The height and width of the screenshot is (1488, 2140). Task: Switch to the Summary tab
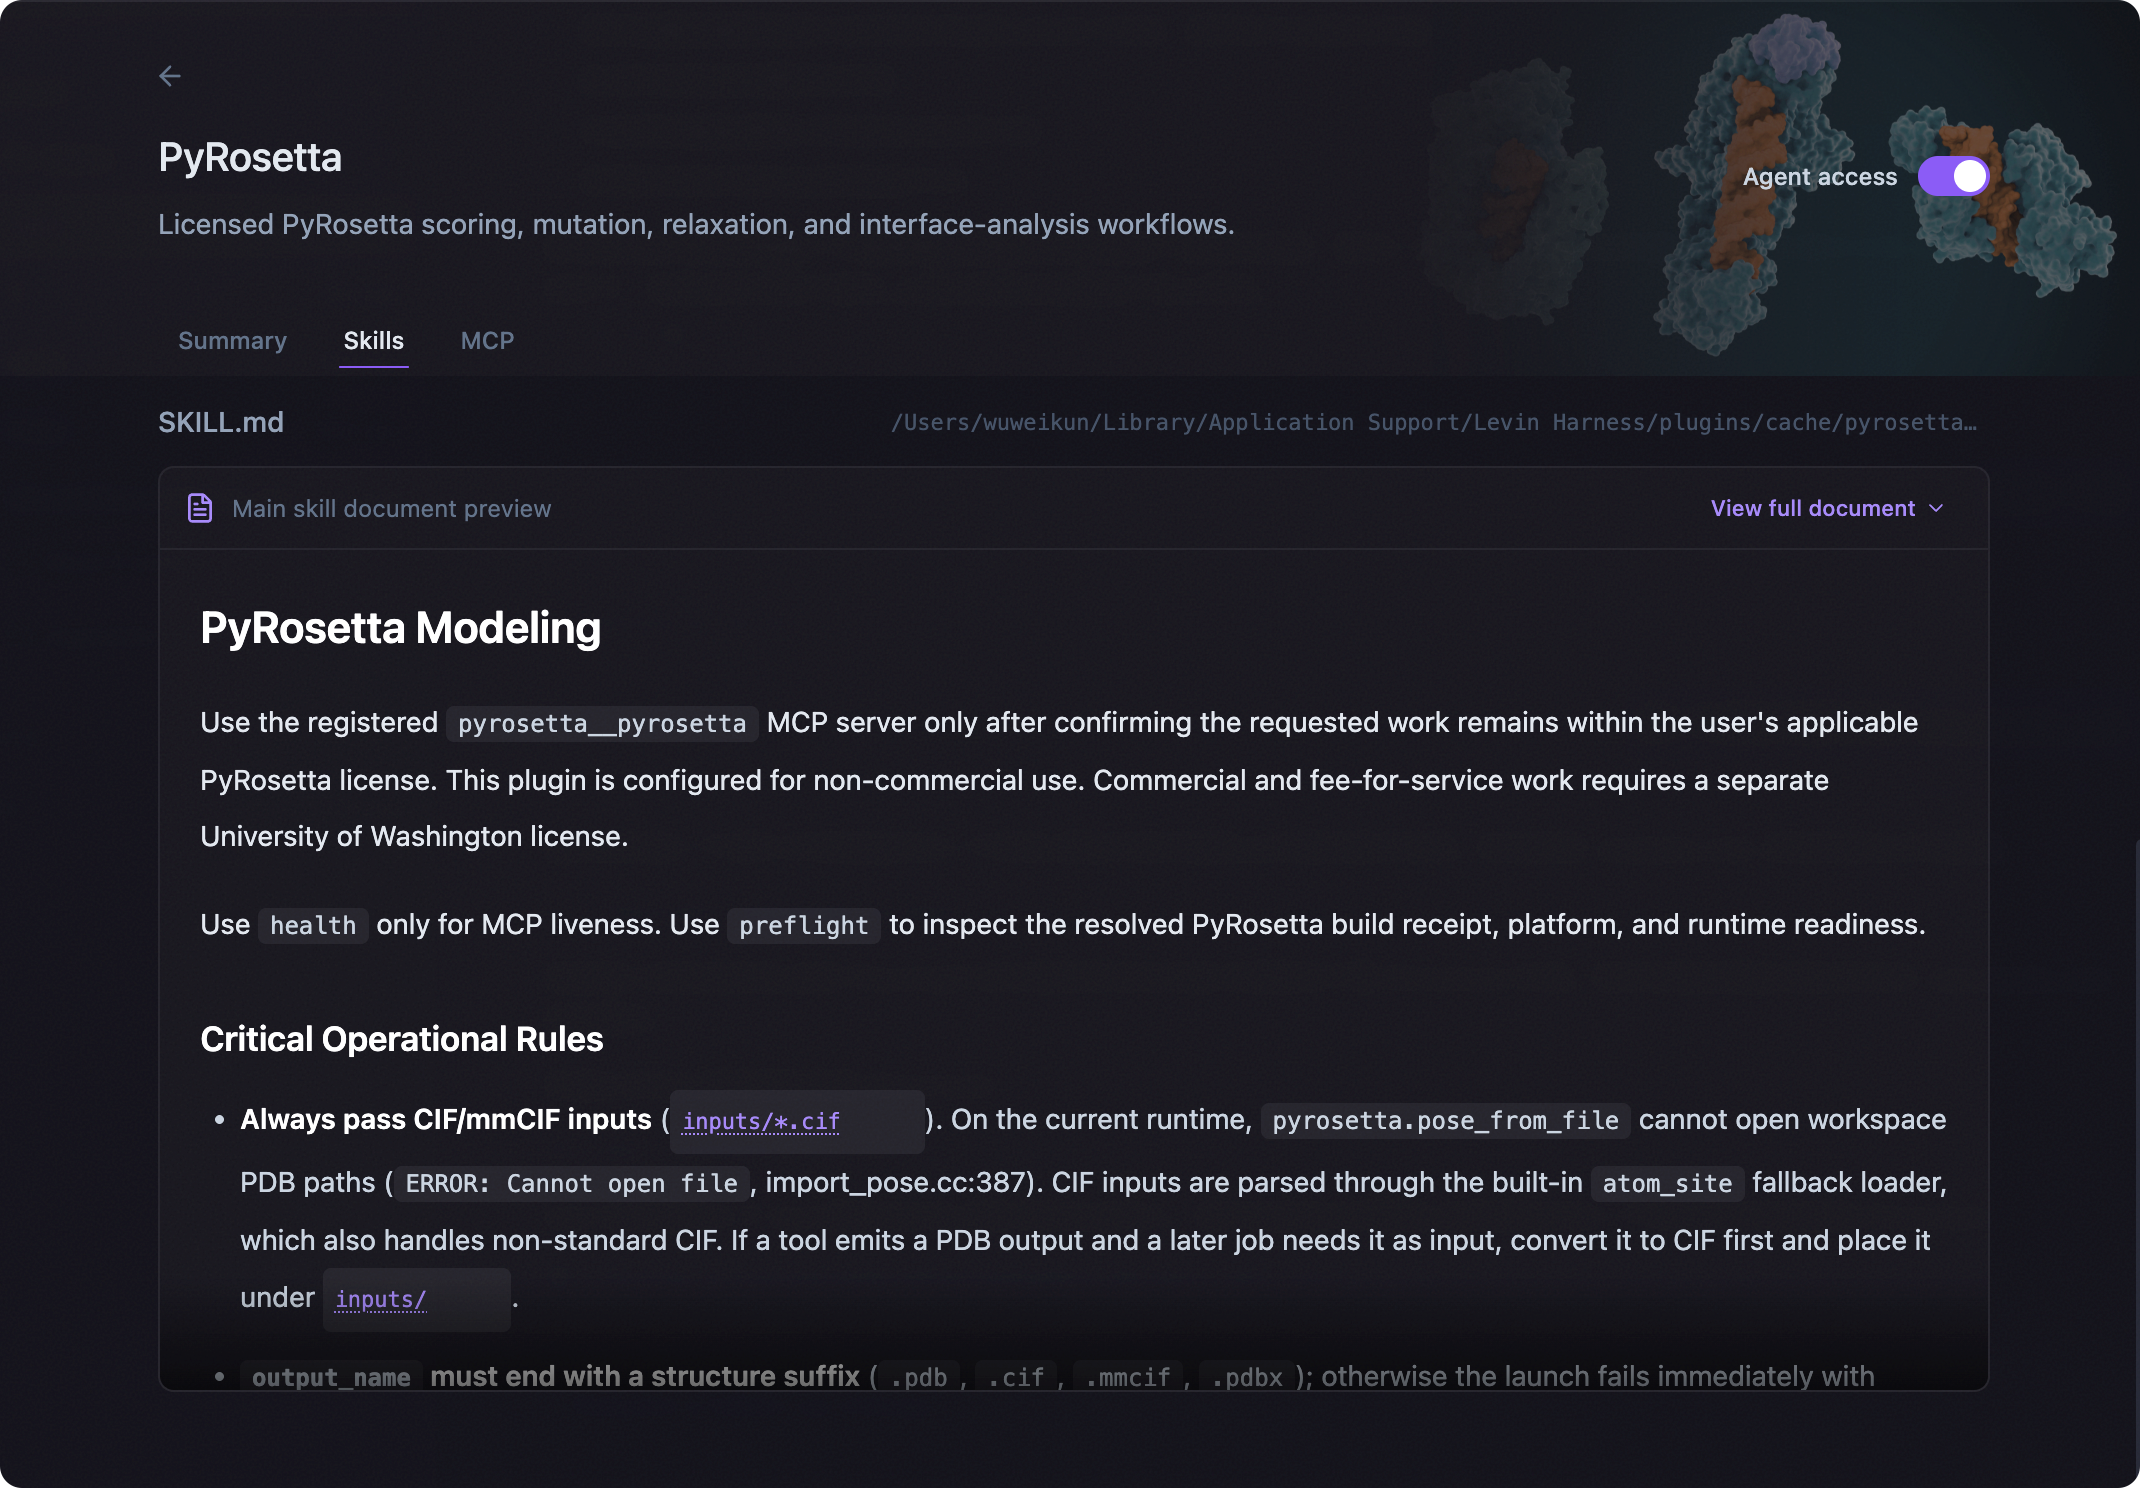pyautogui.click(x=232, y=341)
